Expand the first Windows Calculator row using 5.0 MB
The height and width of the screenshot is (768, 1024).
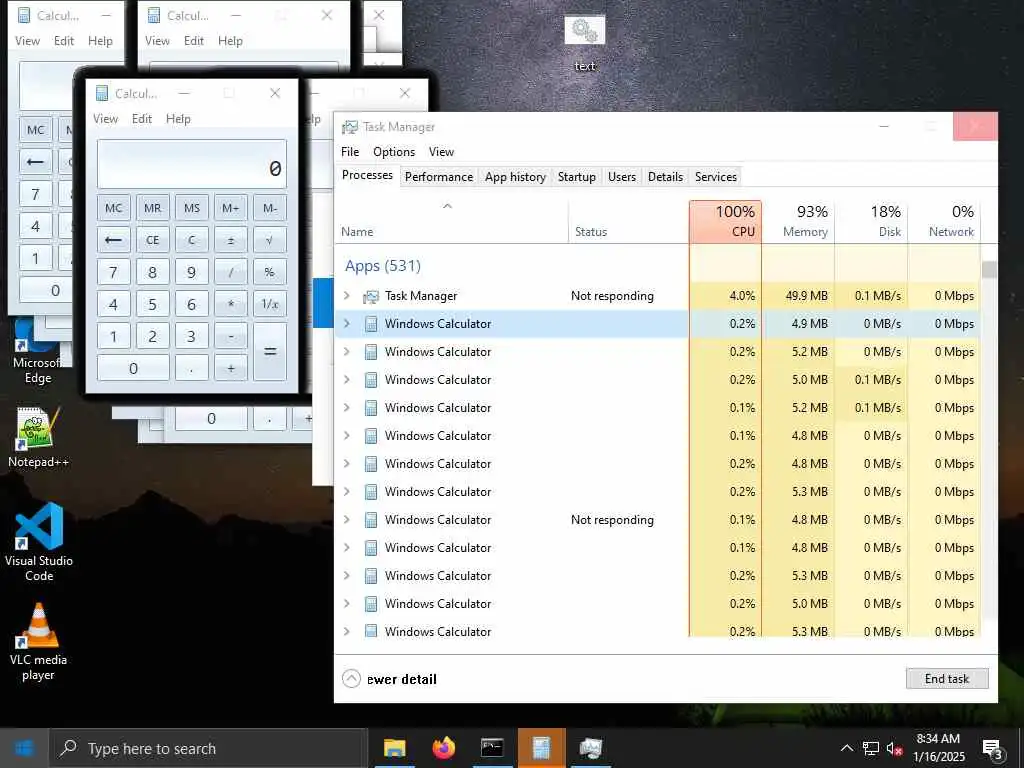click(347, 379)
